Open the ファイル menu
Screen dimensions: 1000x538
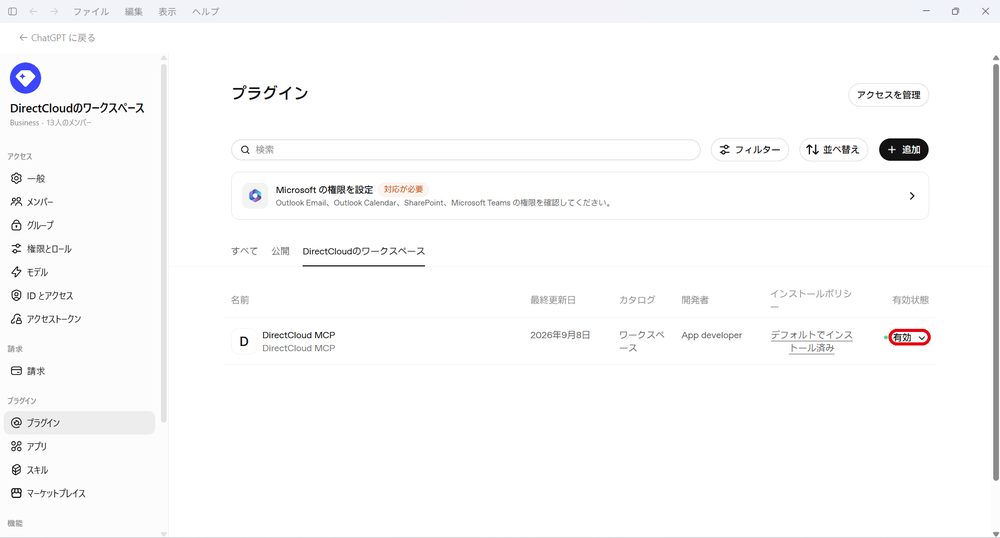[x=91, y=11]
